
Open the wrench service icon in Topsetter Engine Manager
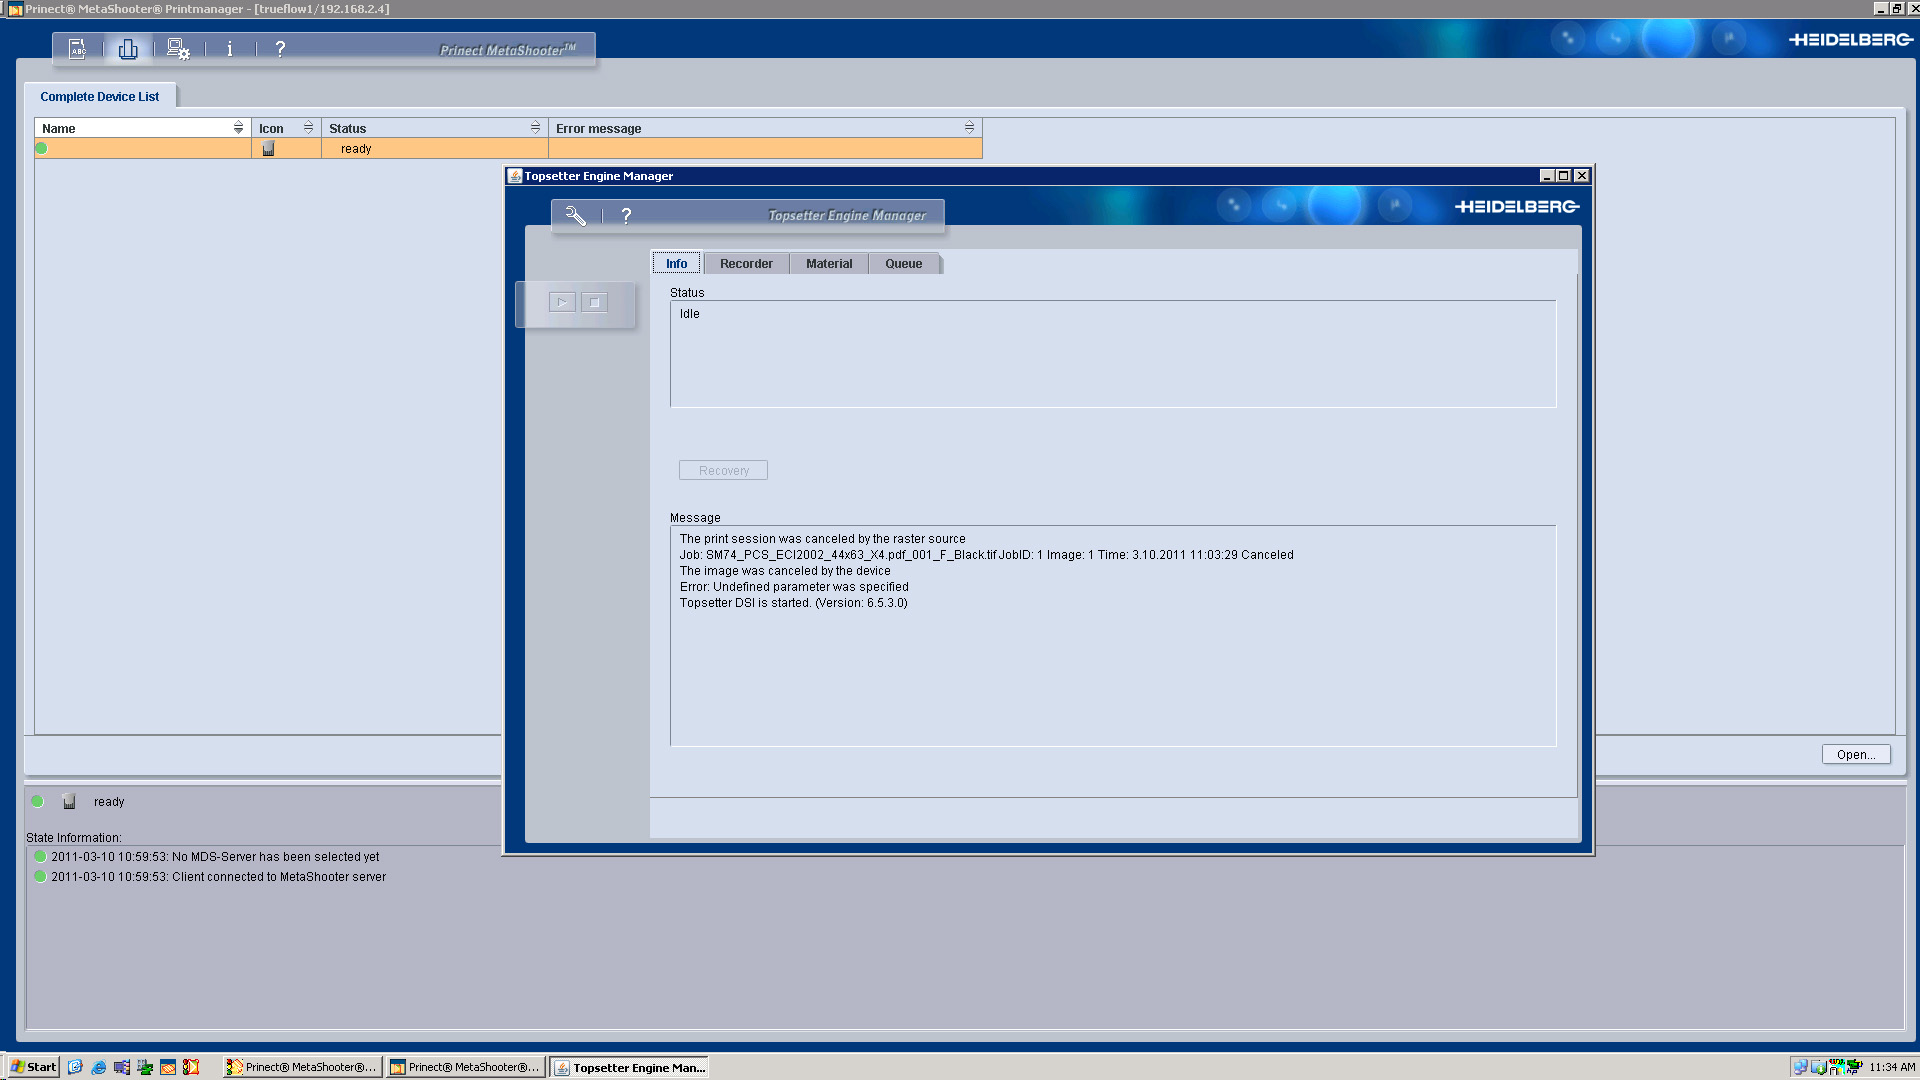tap(576, 215)
